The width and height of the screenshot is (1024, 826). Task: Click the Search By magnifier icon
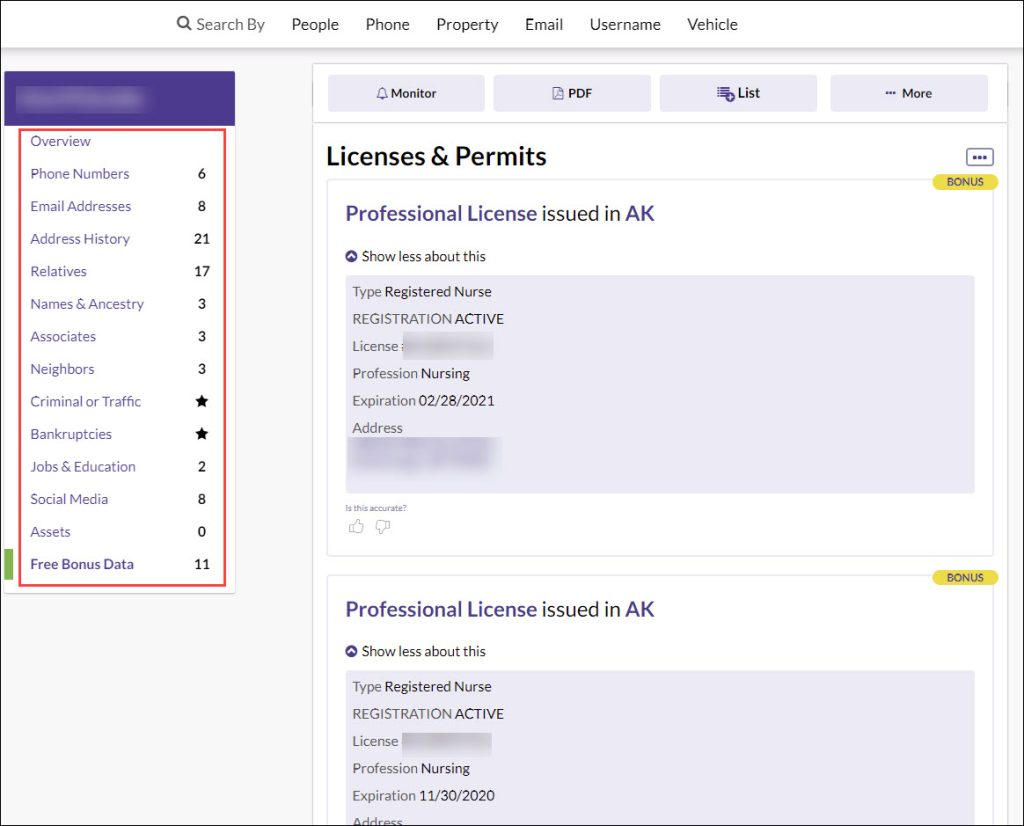click(184, 24)
